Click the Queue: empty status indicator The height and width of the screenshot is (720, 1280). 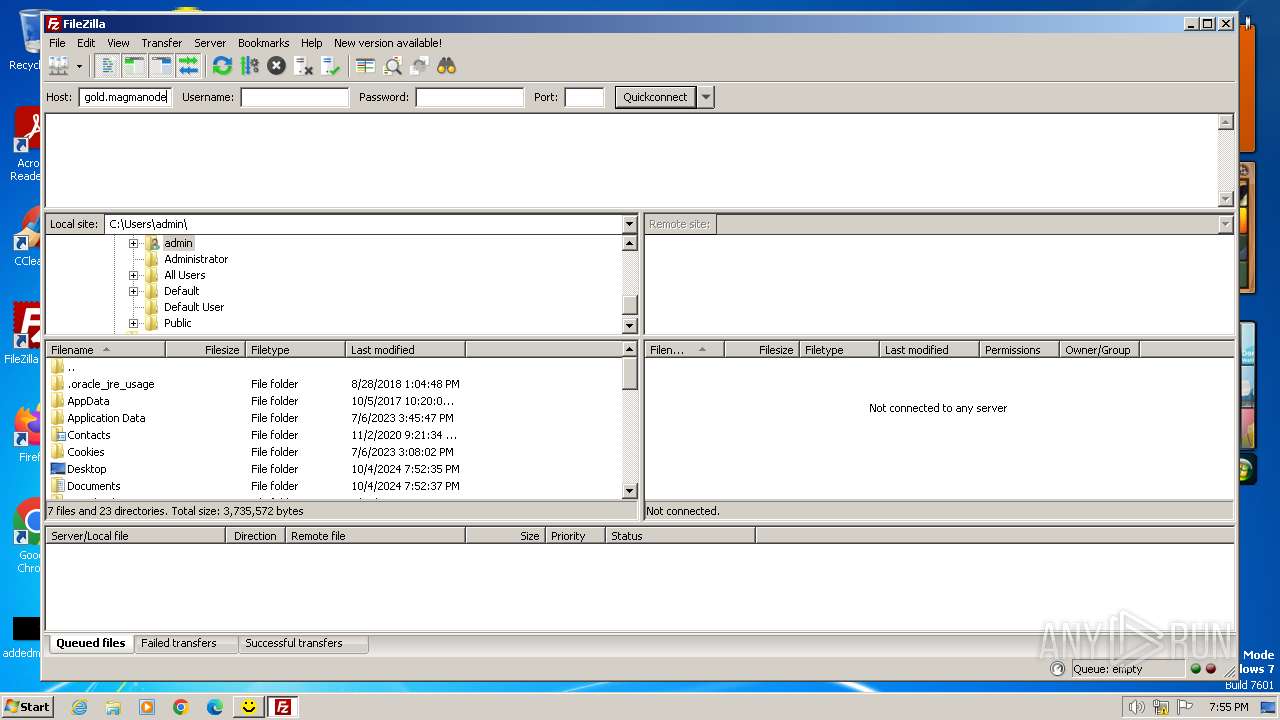click(1126, 669)
